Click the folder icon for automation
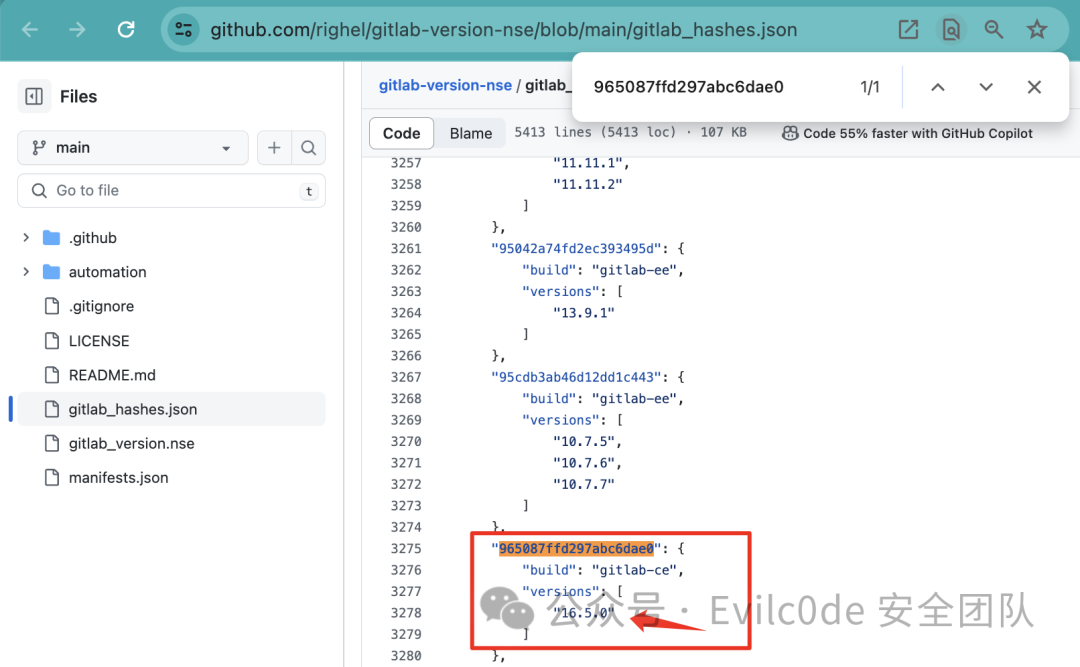Image resolution: width=1080 pixels, height=667 pixels. 52,271
